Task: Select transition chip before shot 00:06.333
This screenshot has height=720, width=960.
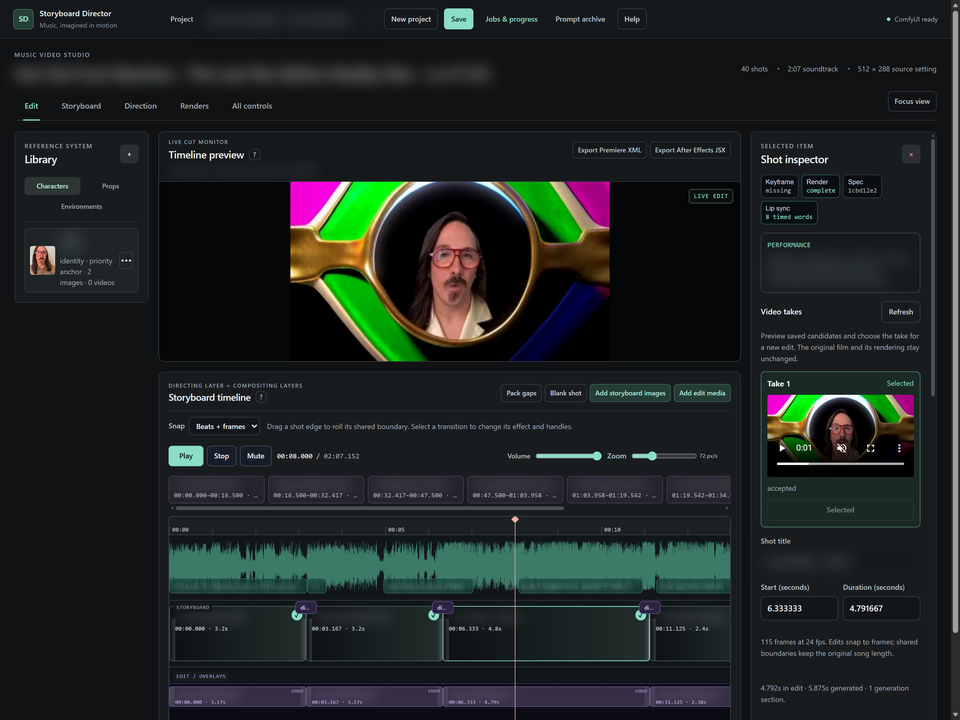Action: [443, 607]
